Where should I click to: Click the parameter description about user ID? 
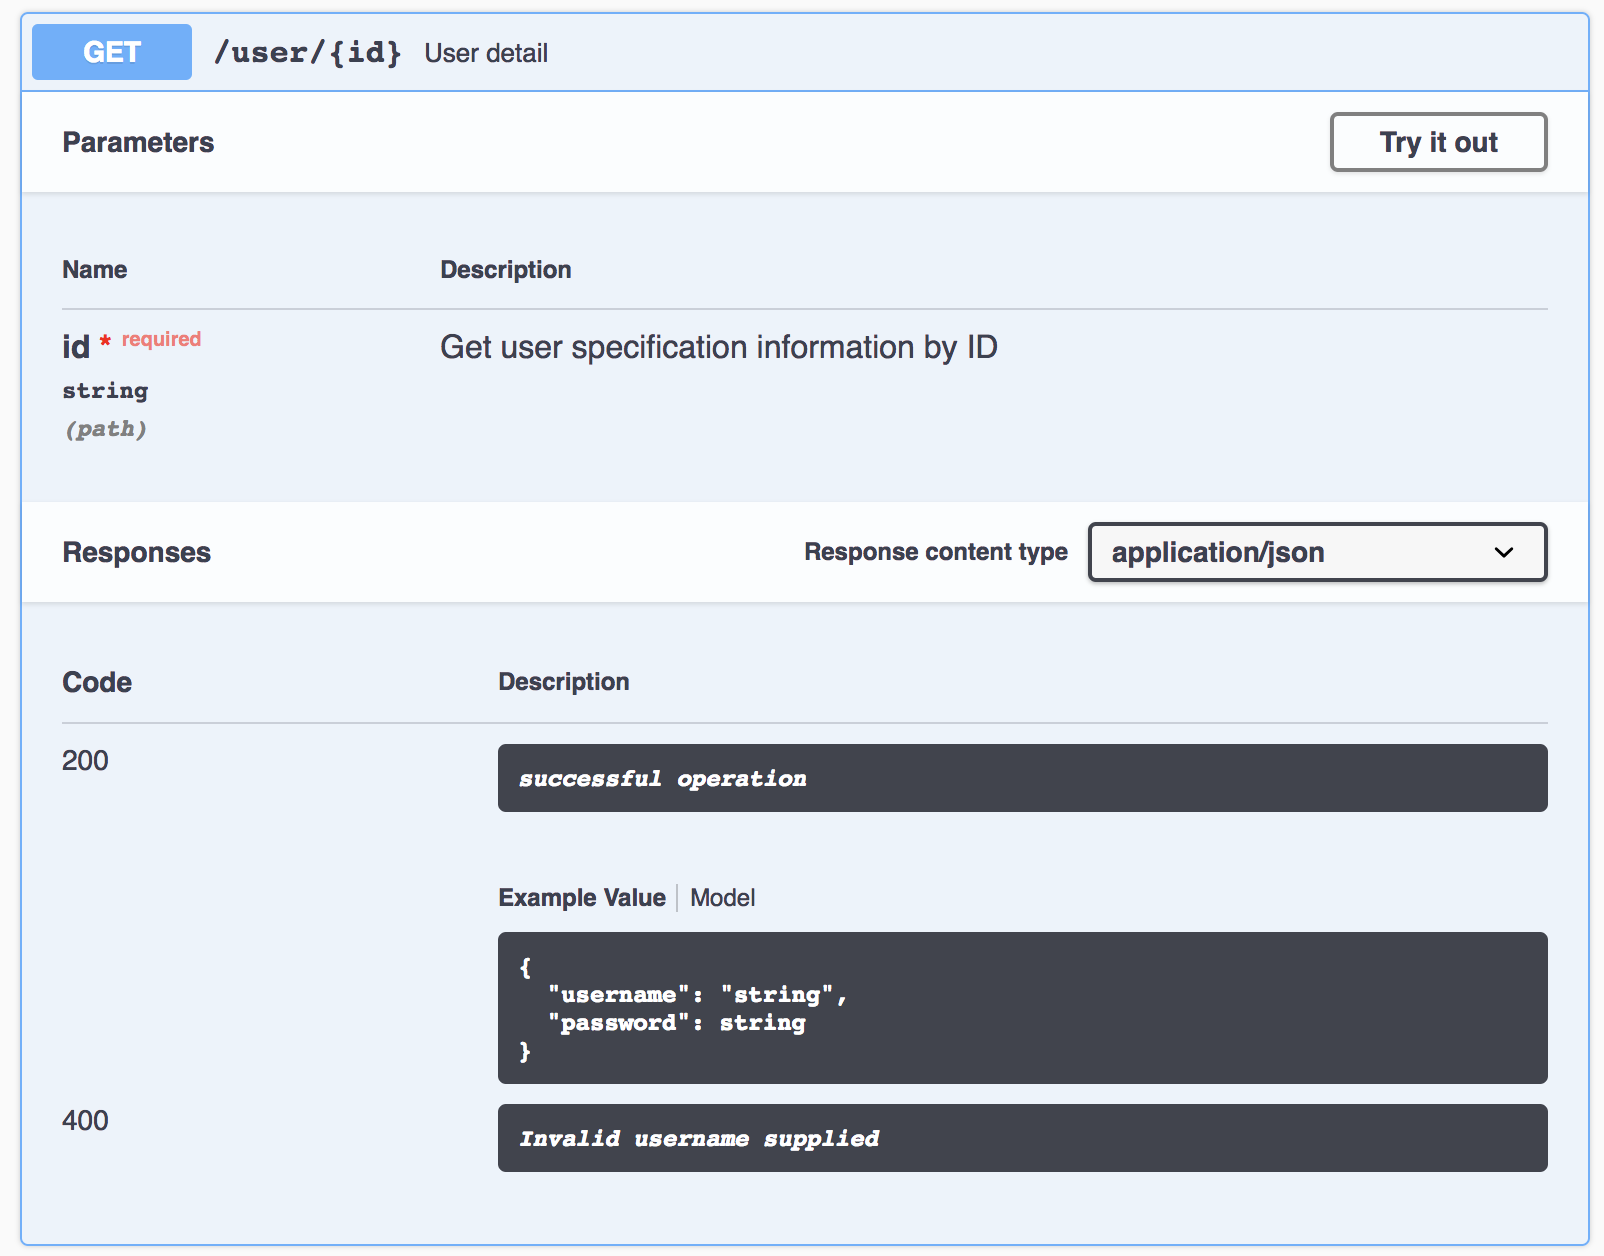(719, 347)
